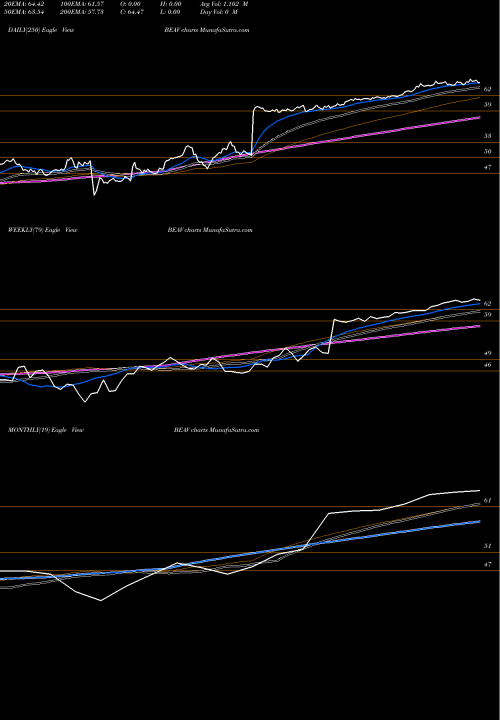
Task: Click the WEEKLY(79) Eagle View label
Action: pyautogui.click(x=43, y=230)
